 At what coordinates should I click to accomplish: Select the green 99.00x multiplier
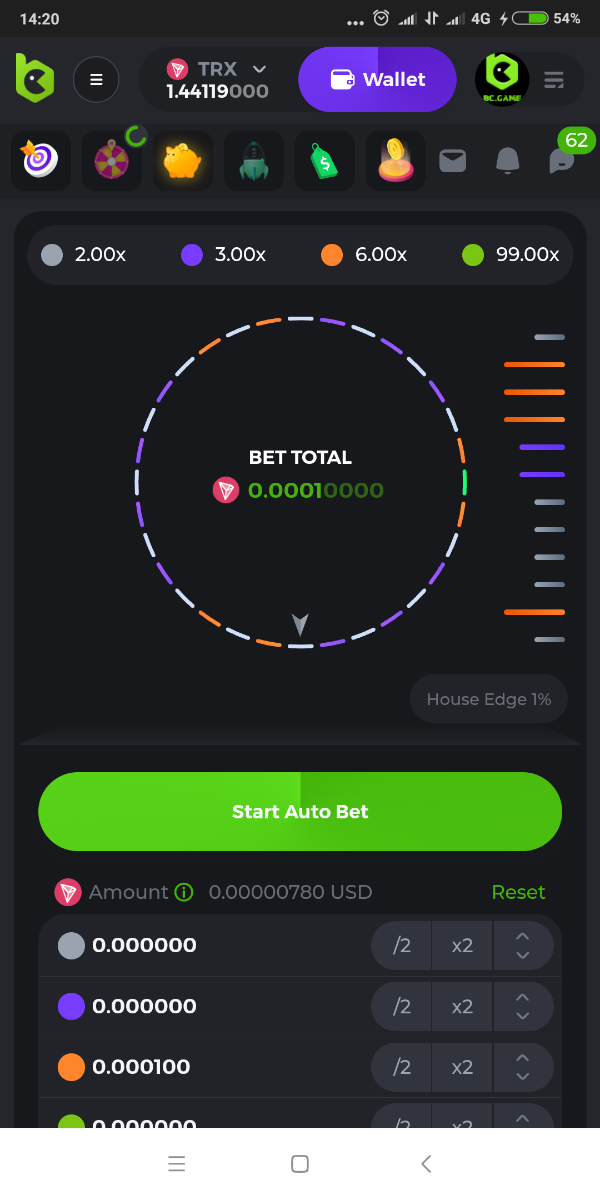511,255
